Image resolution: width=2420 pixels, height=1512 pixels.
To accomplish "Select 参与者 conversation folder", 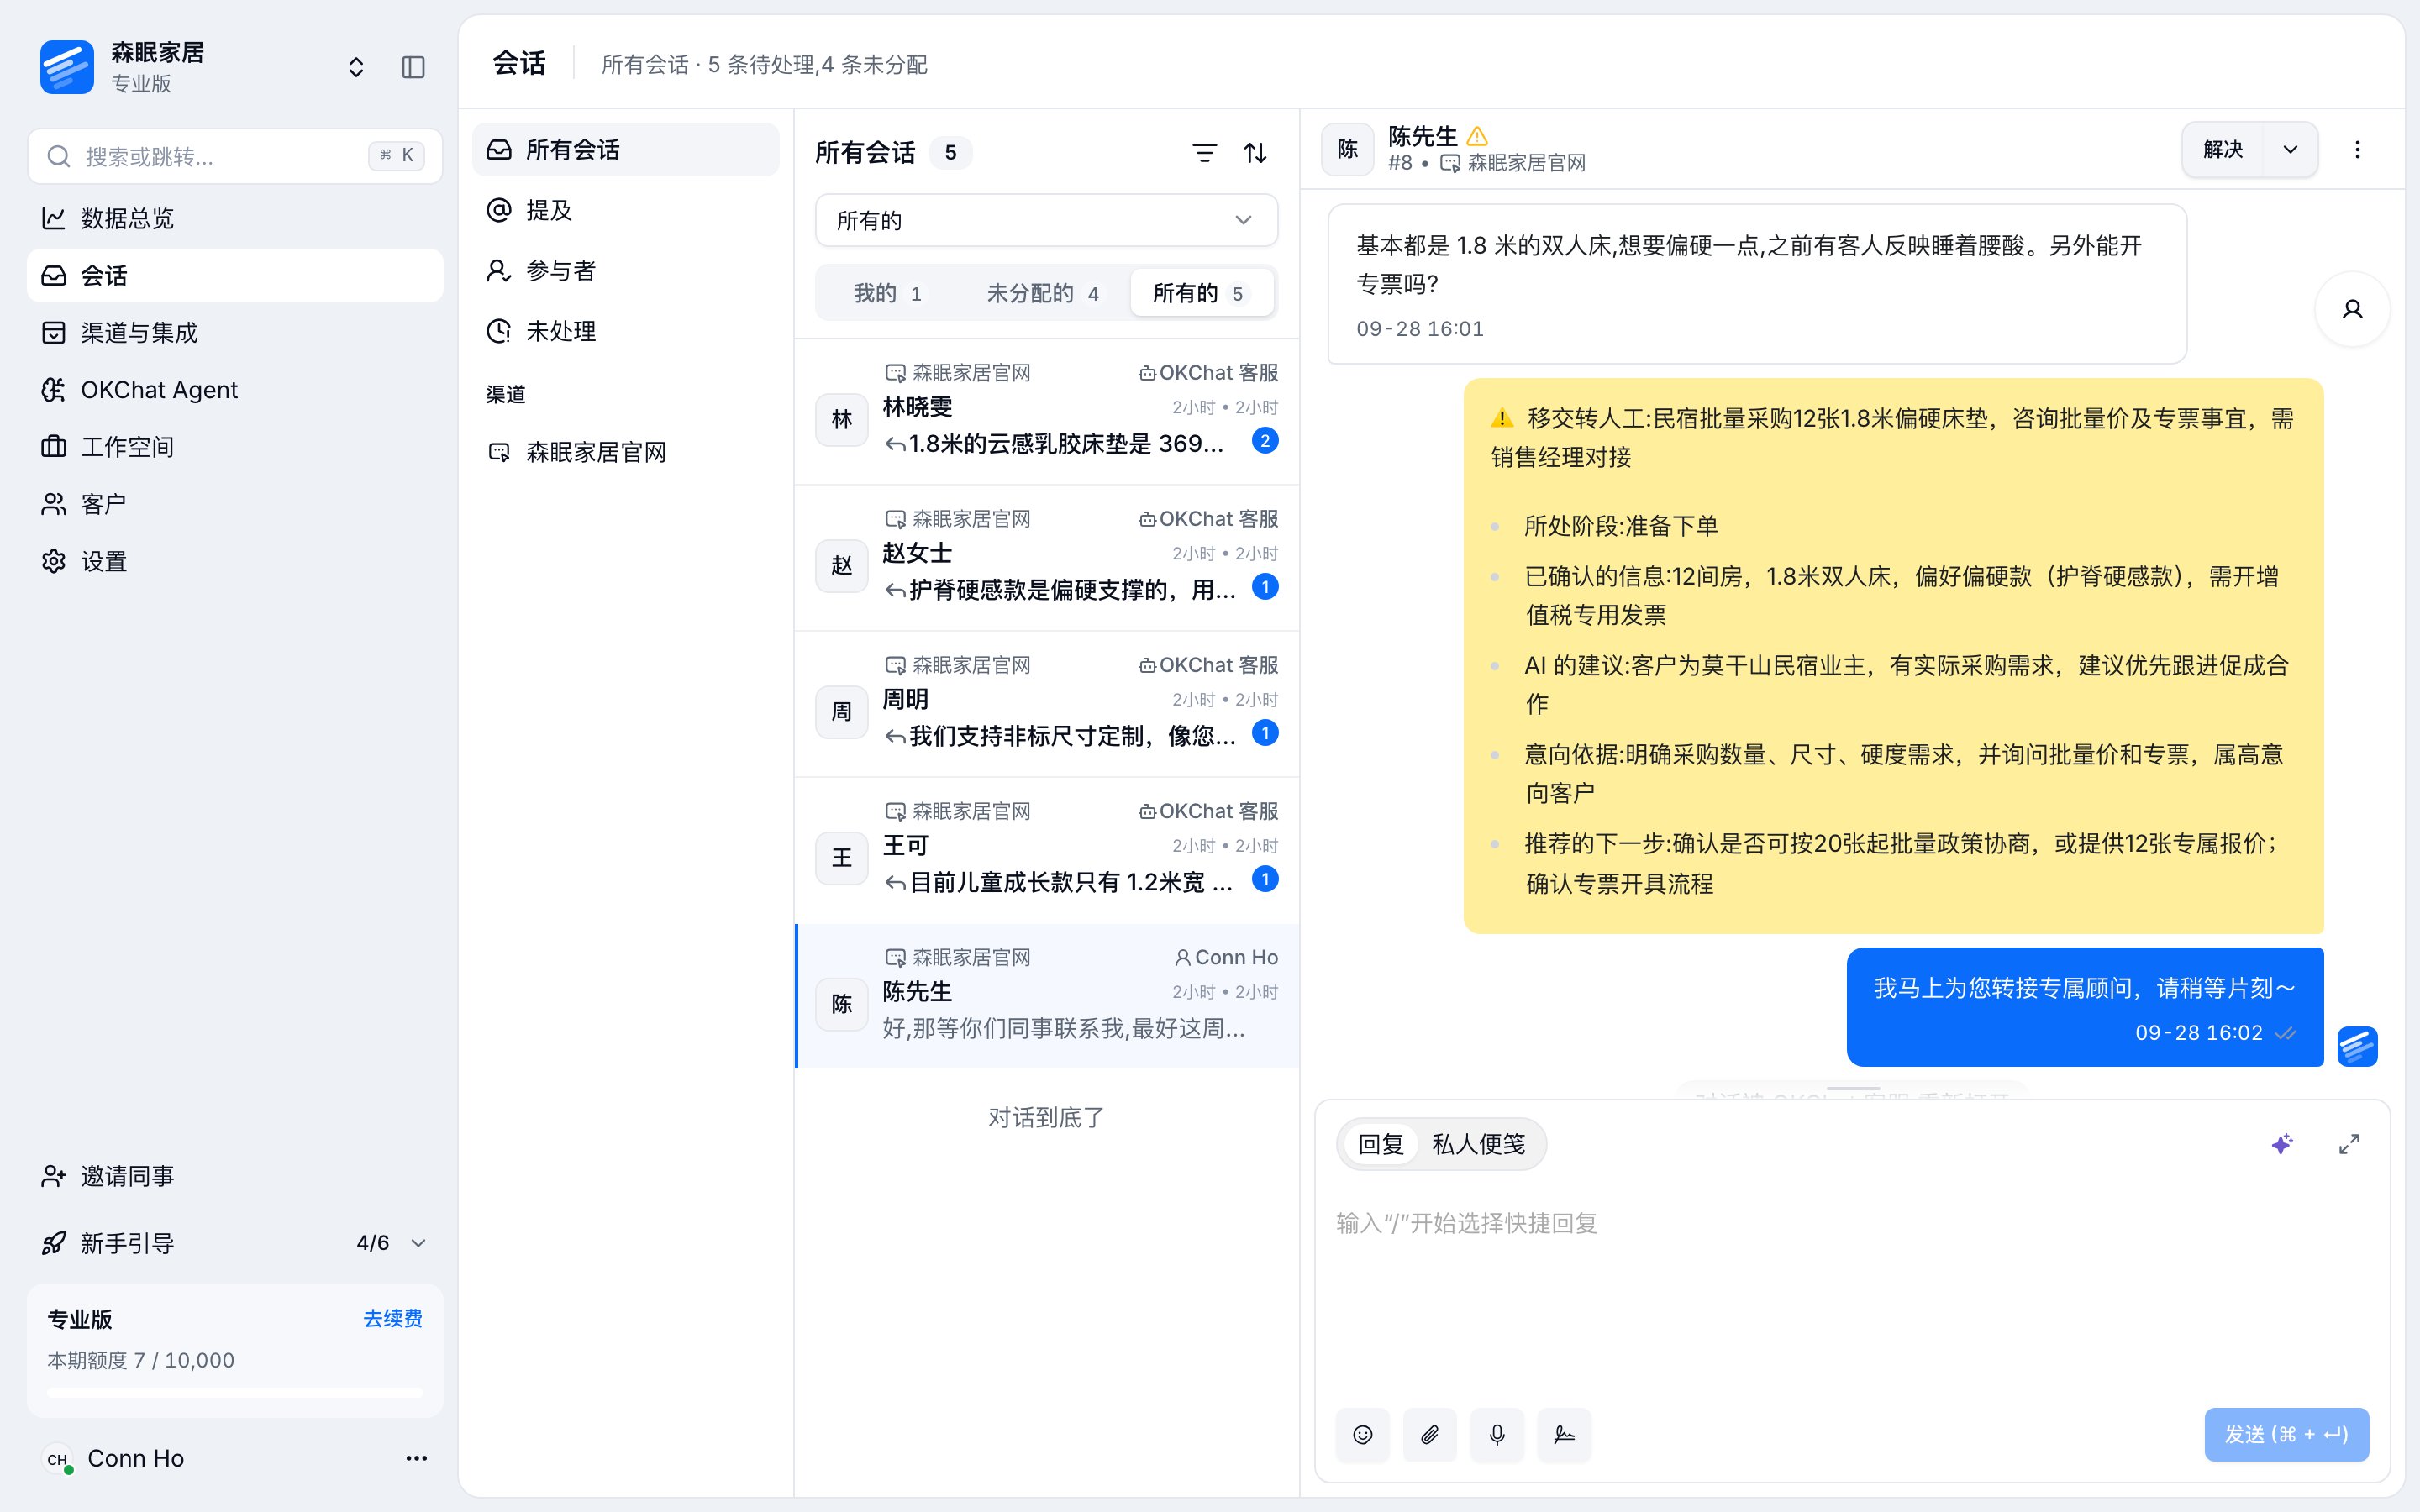I will coord(625,271).
